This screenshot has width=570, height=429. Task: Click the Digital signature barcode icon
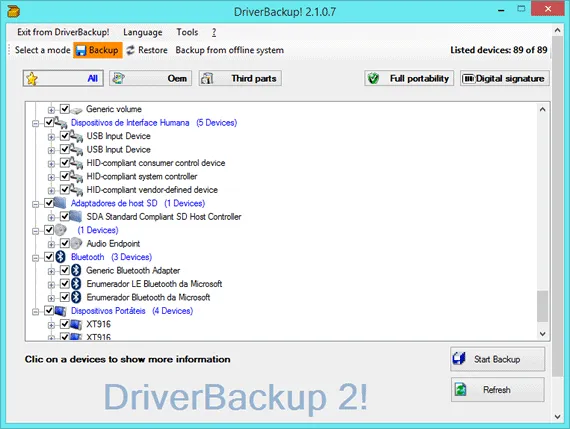pos(469,79)
